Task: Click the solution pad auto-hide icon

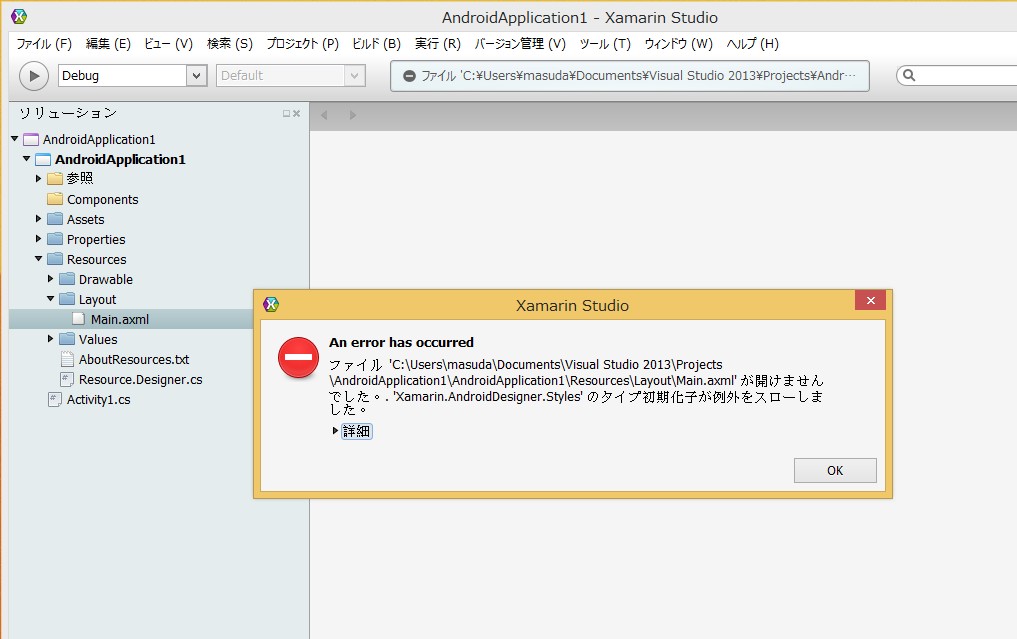Action: click(286, 114)
